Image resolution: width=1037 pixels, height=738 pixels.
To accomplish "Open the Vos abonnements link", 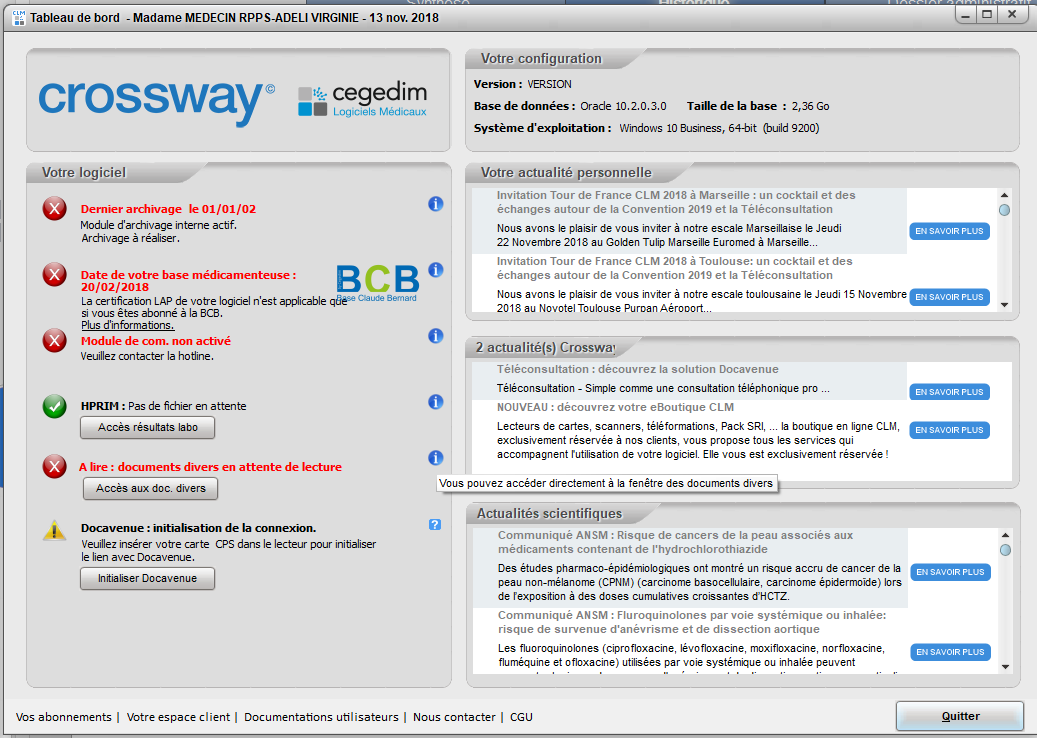I will pyautogui.click(x=63, y=717).
